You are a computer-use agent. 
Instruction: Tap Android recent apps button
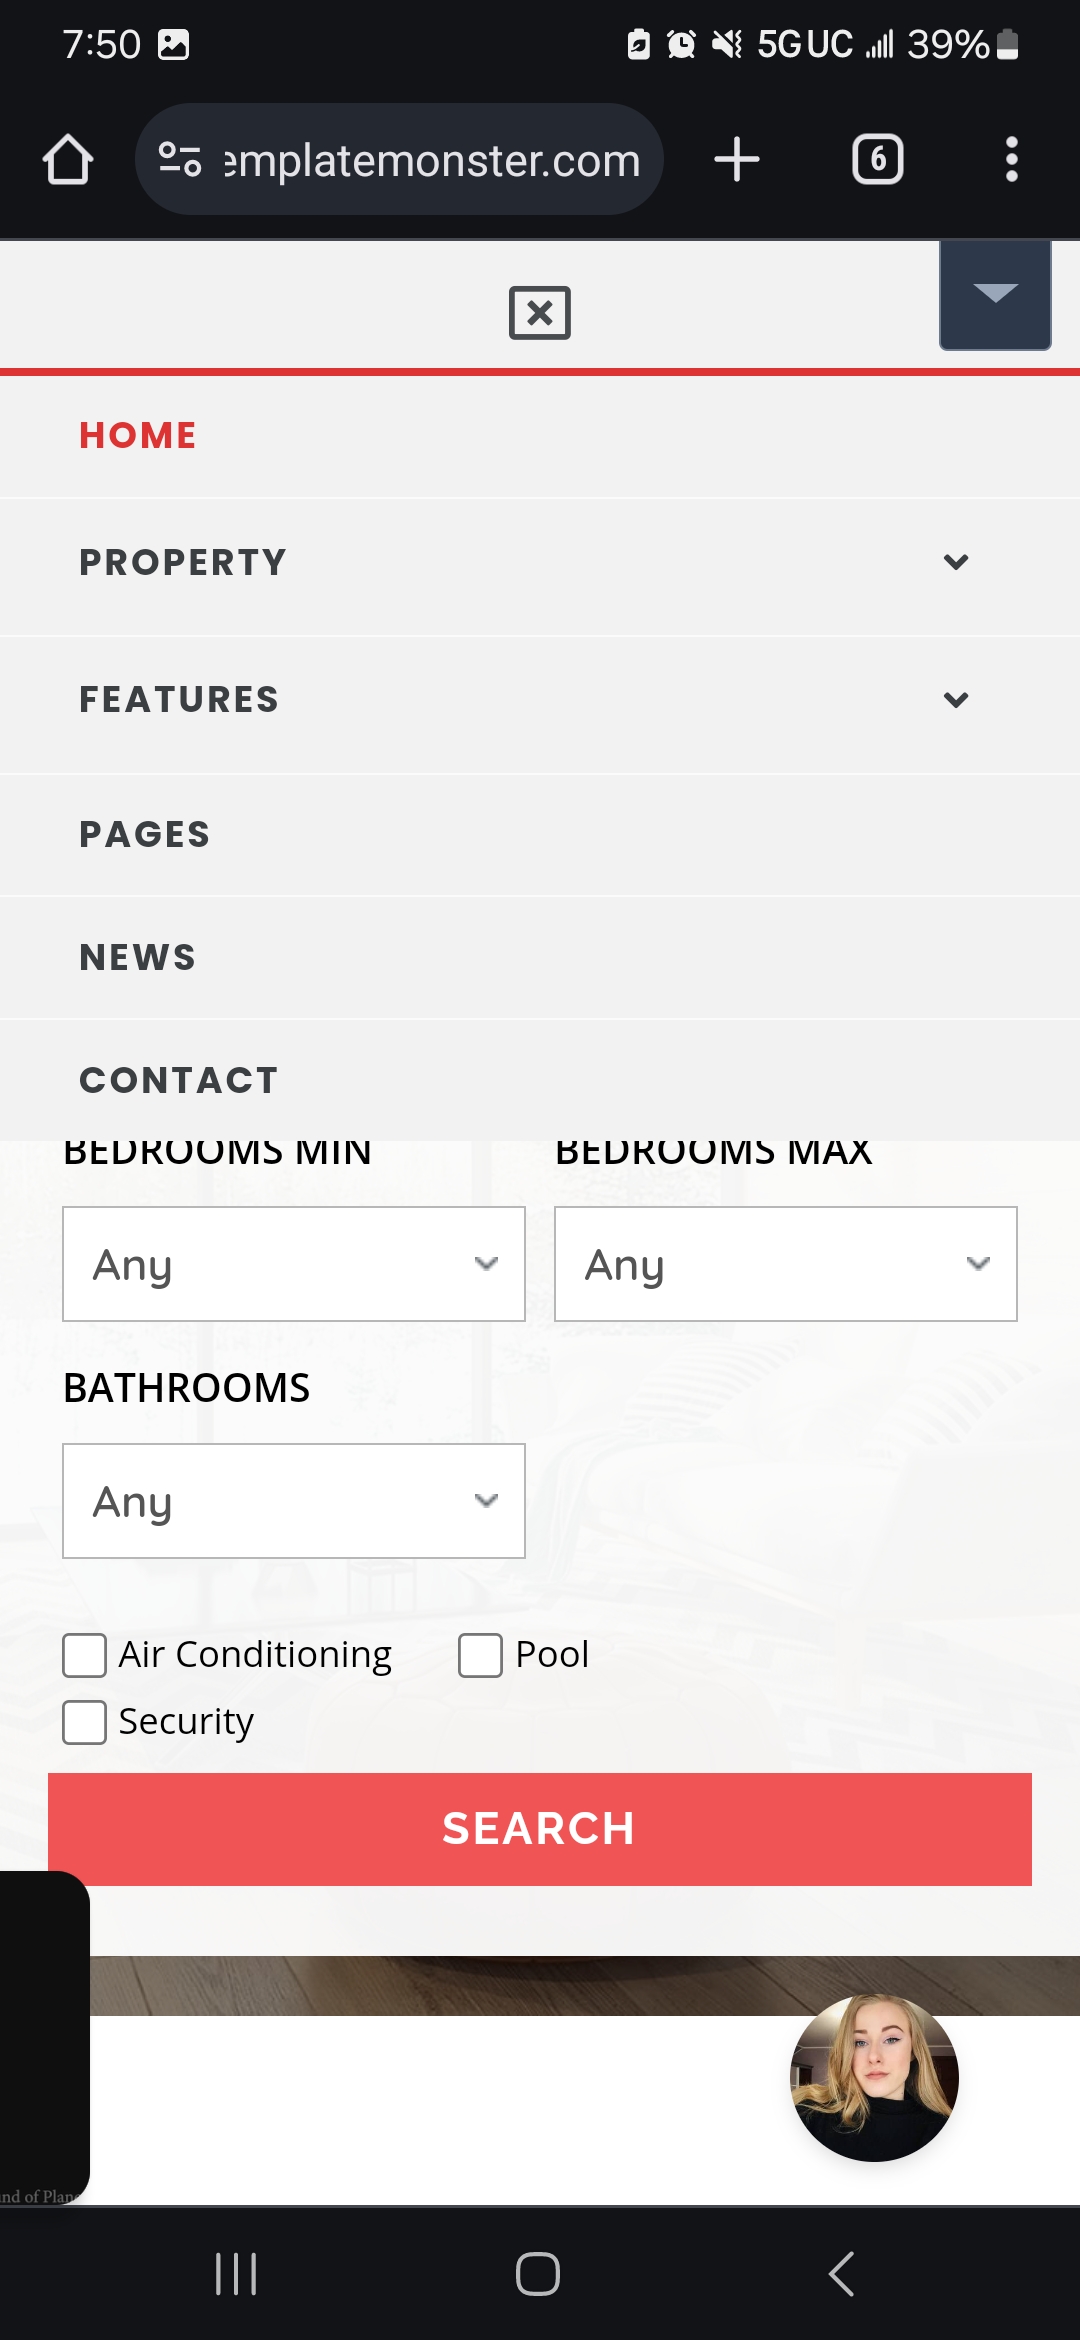pos(237,2274)
